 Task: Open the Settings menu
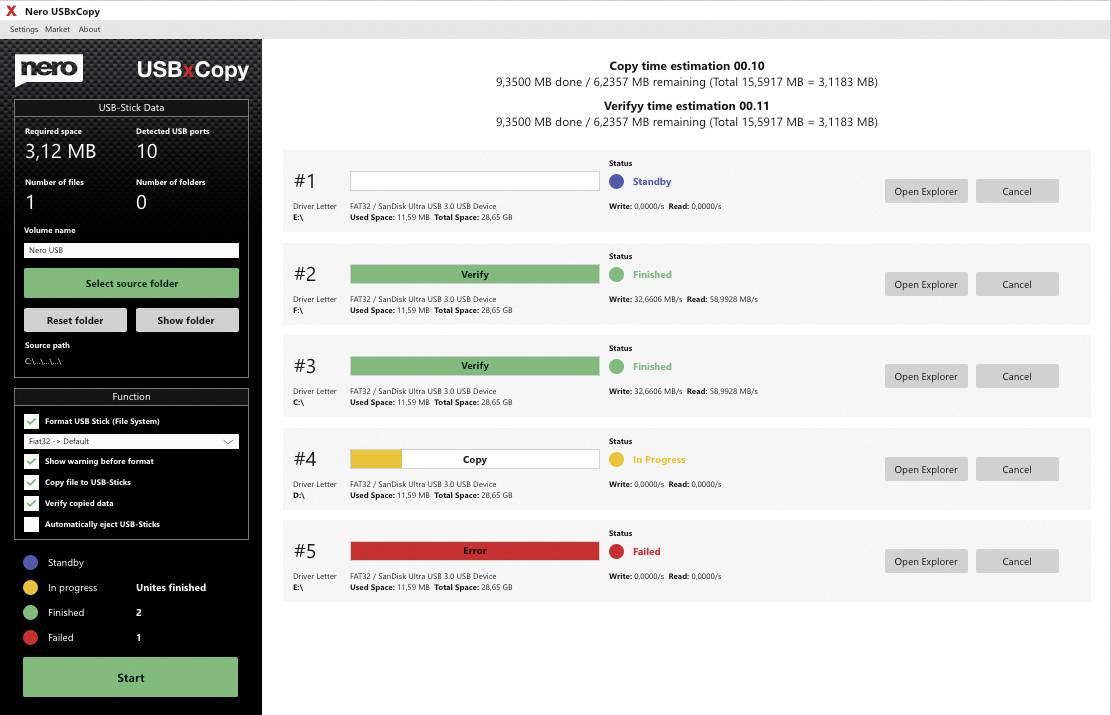(x=24, y=29)
